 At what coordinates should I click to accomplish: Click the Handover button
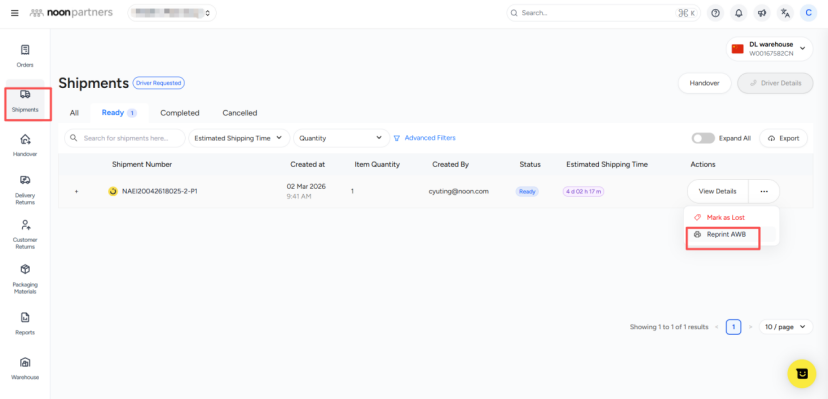coord(704,83)
